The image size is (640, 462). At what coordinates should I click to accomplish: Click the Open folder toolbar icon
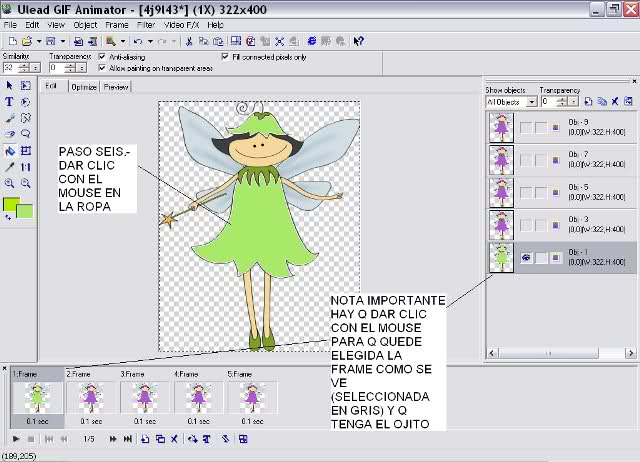(x=27, y=41)
